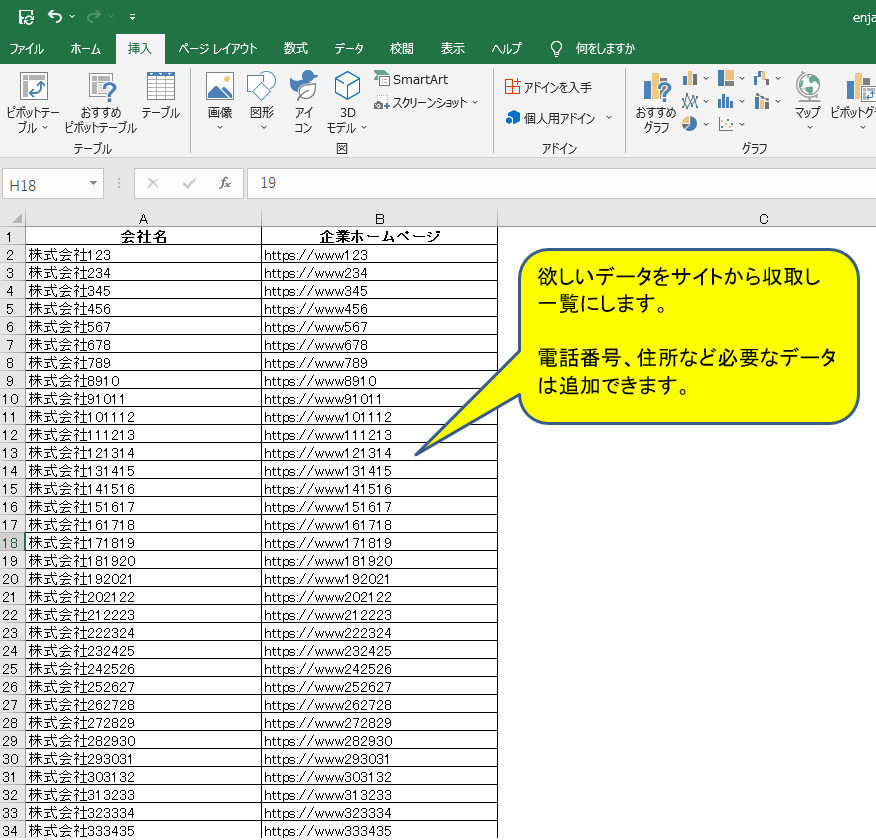Select cell containing 株式会社171819

pyautogui.click(x=144, y=543)
